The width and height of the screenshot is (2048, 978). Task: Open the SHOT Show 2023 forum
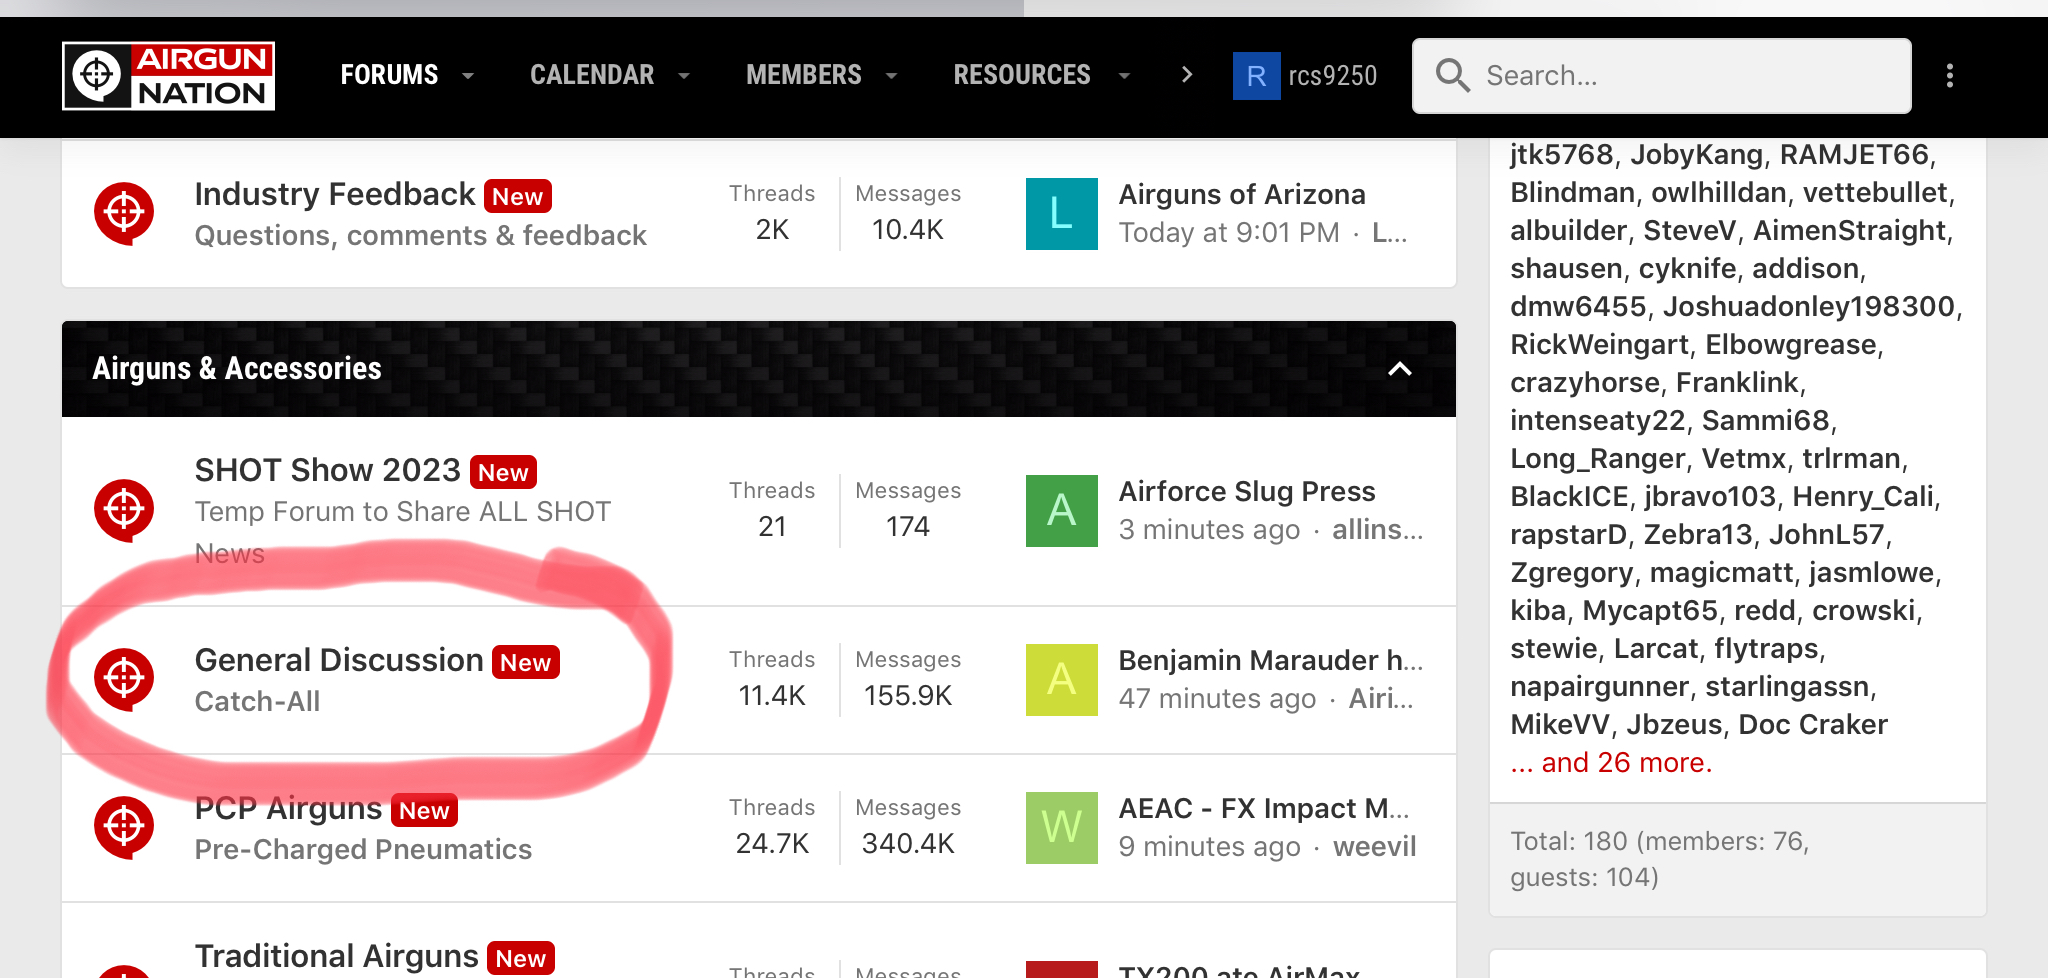pos(328,470)
